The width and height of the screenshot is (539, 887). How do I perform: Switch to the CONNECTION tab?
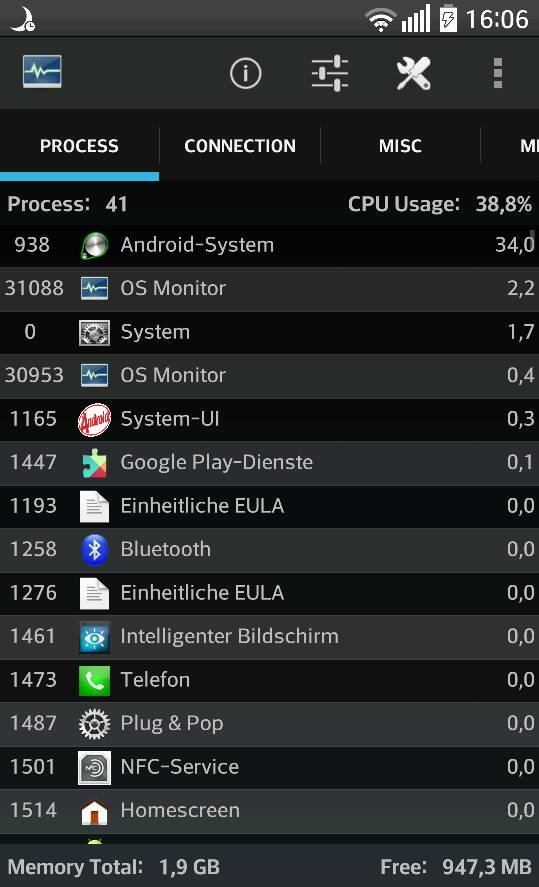coord(240,146)
